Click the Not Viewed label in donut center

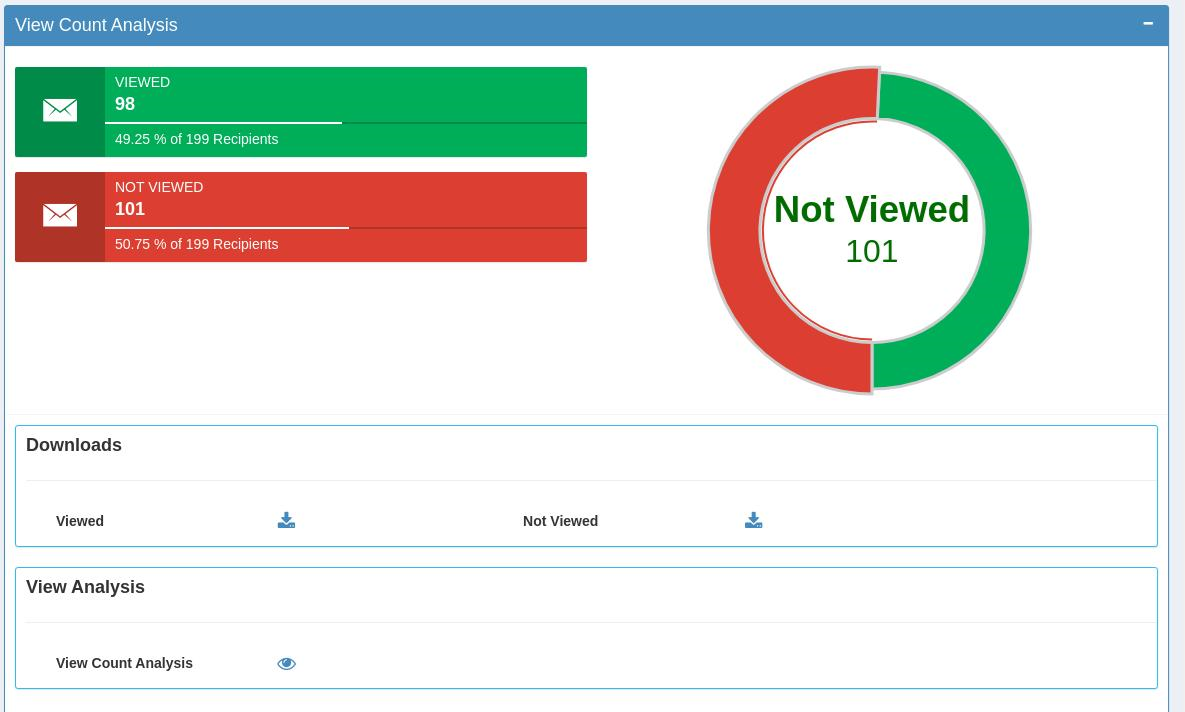(x=871, y=210)
